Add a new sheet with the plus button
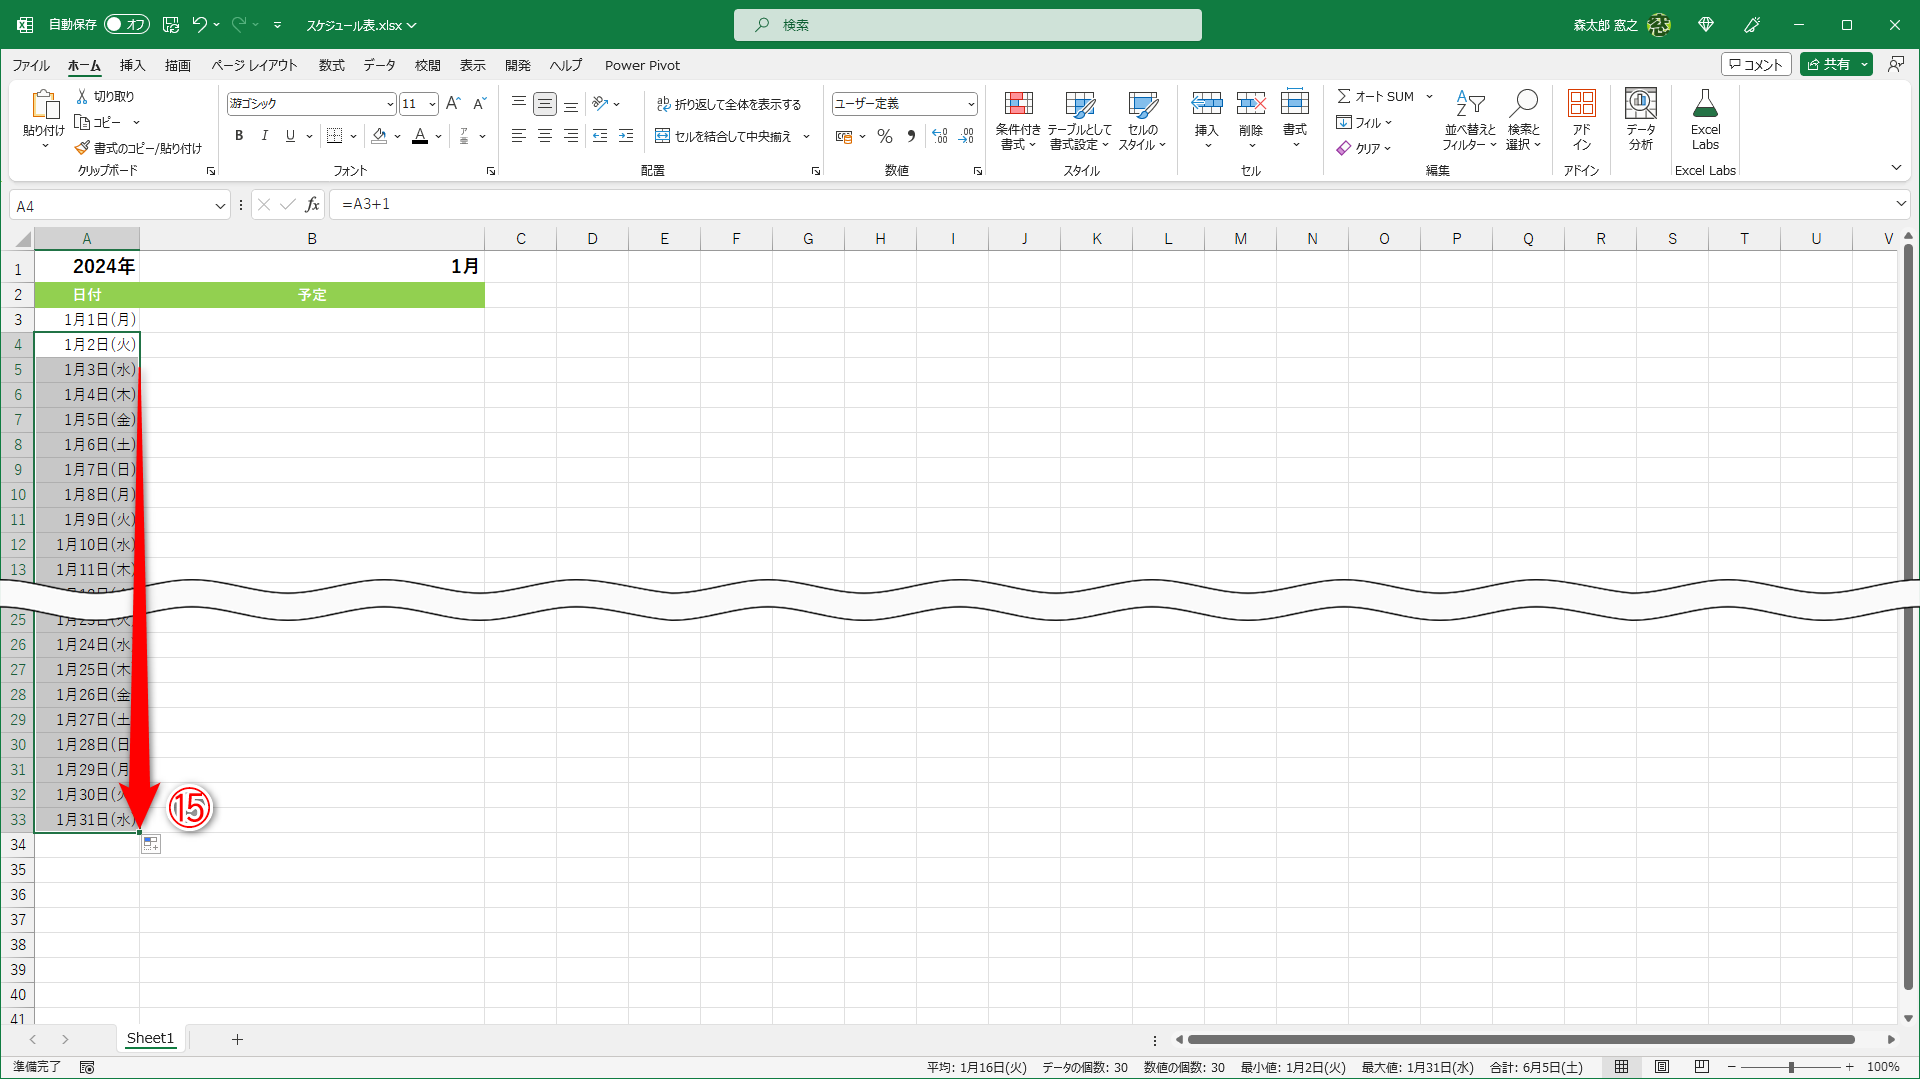This screenshot has height=1079, width=1920. coord(237,1040)
